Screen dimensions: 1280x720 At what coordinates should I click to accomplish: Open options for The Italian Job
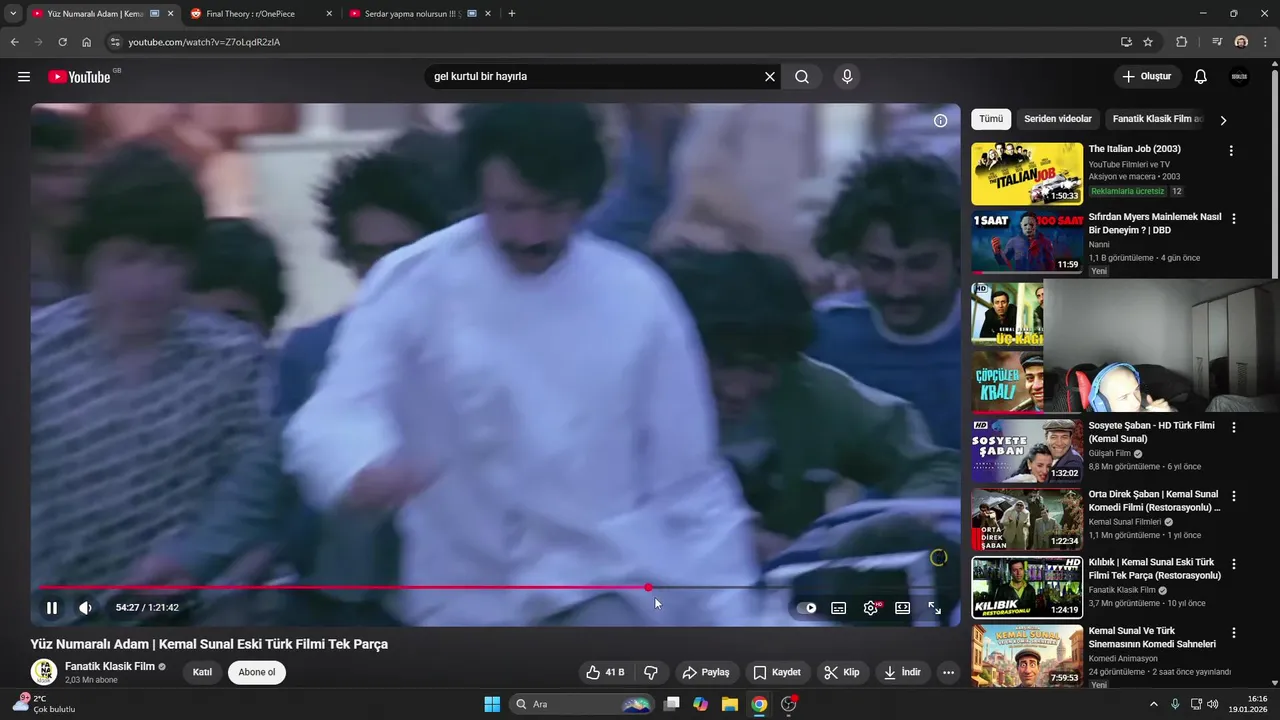click(x=1231, y=151)
